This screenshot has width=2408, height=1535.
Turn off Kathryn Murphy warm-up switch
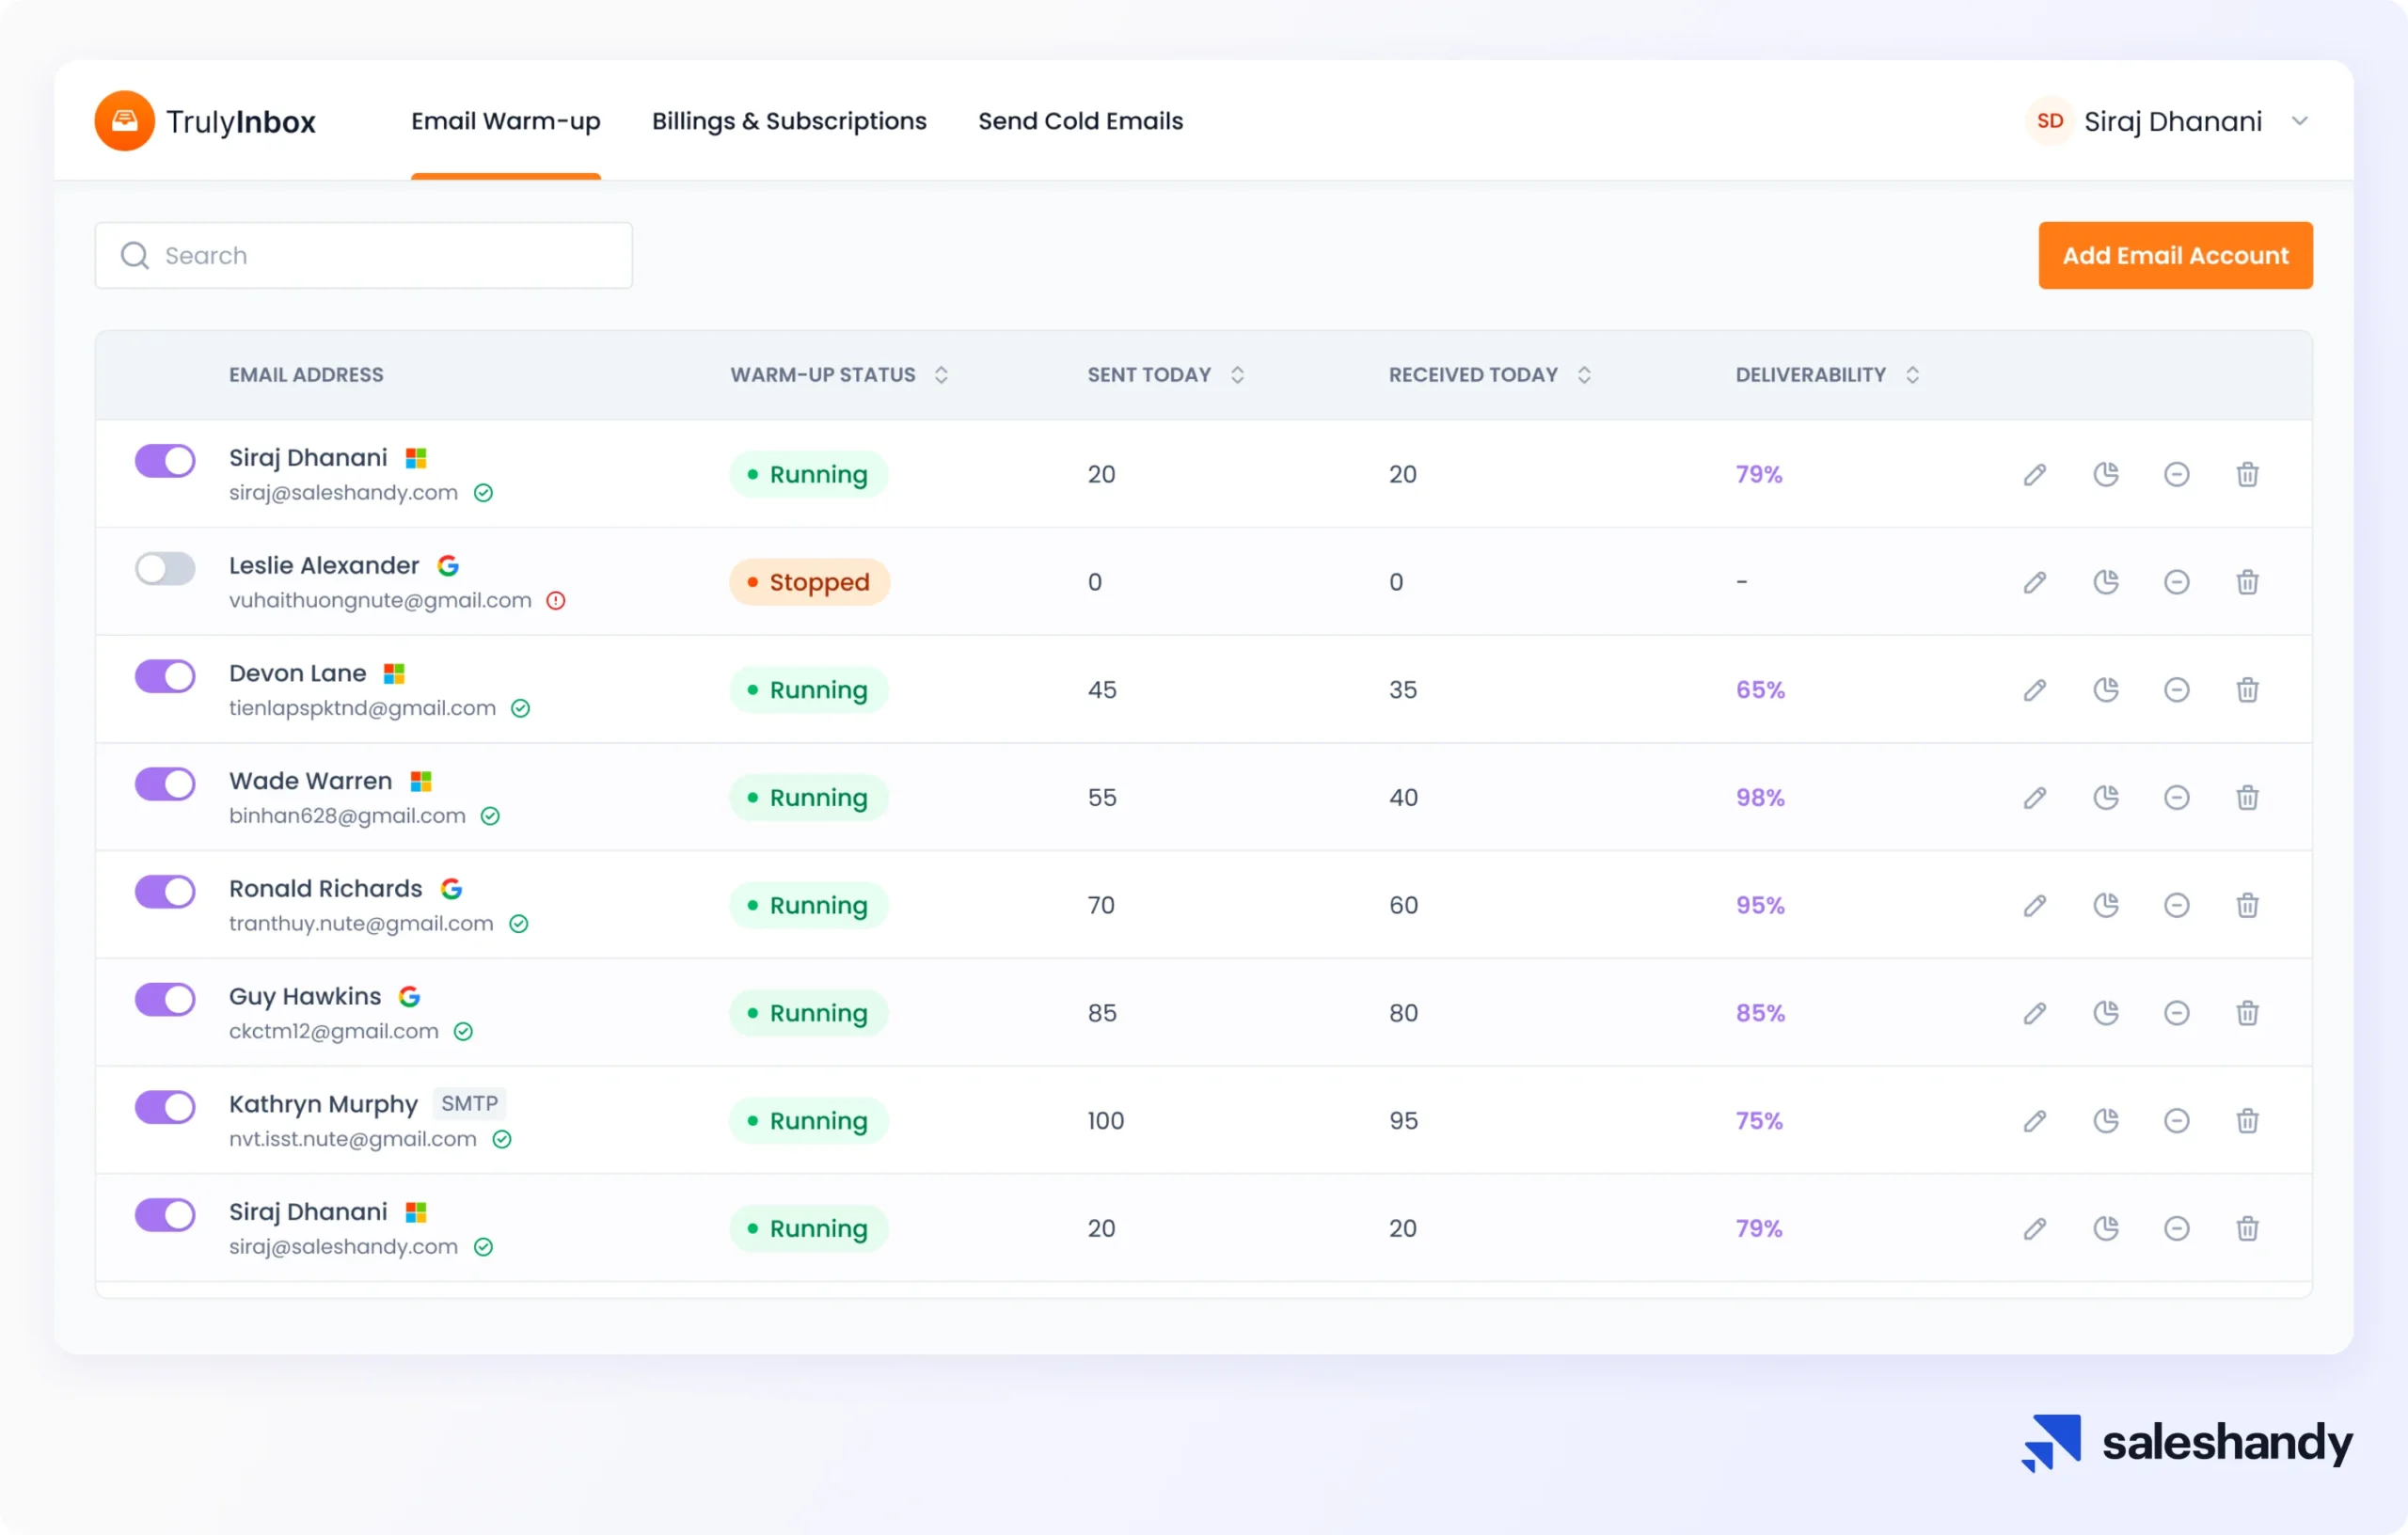tap(165, 1107)
